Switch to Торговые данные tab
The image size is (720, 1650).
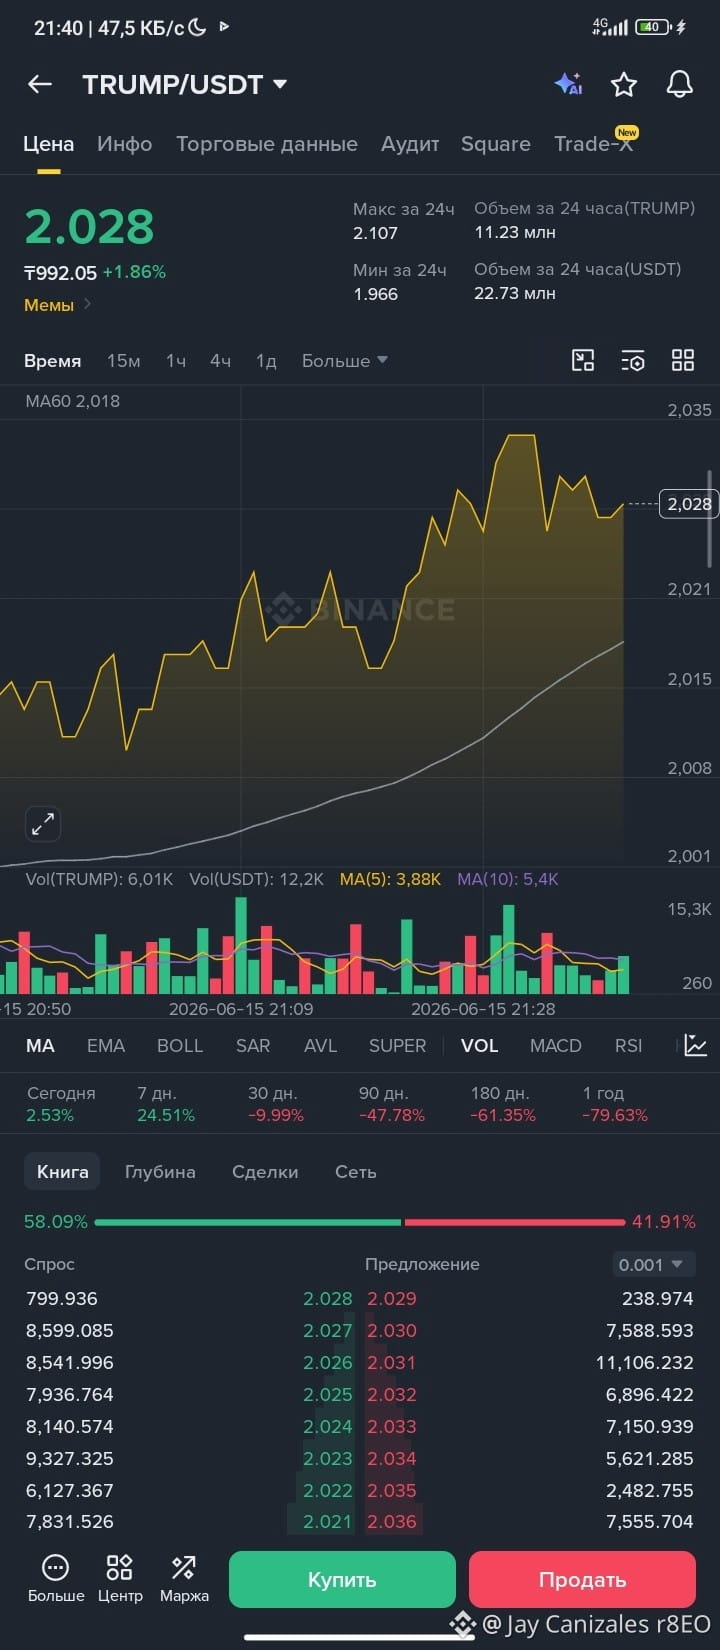267,144
